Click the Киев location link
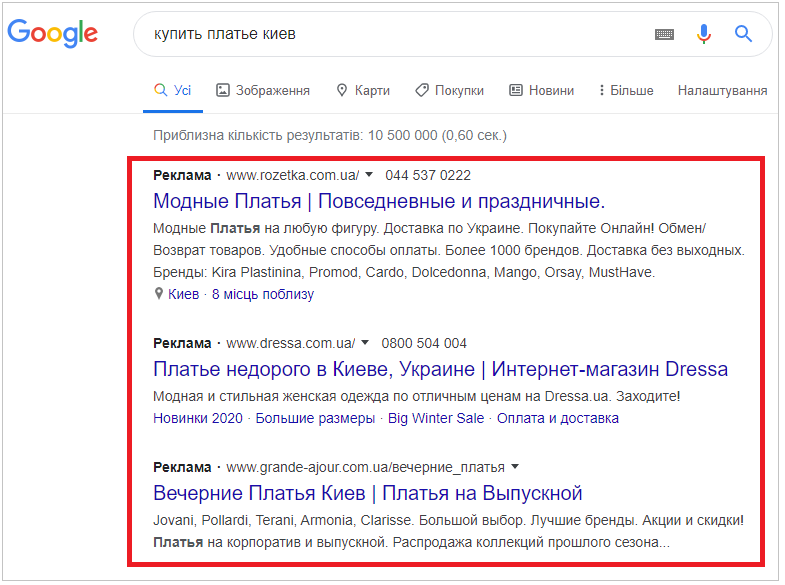 [183, 294]
